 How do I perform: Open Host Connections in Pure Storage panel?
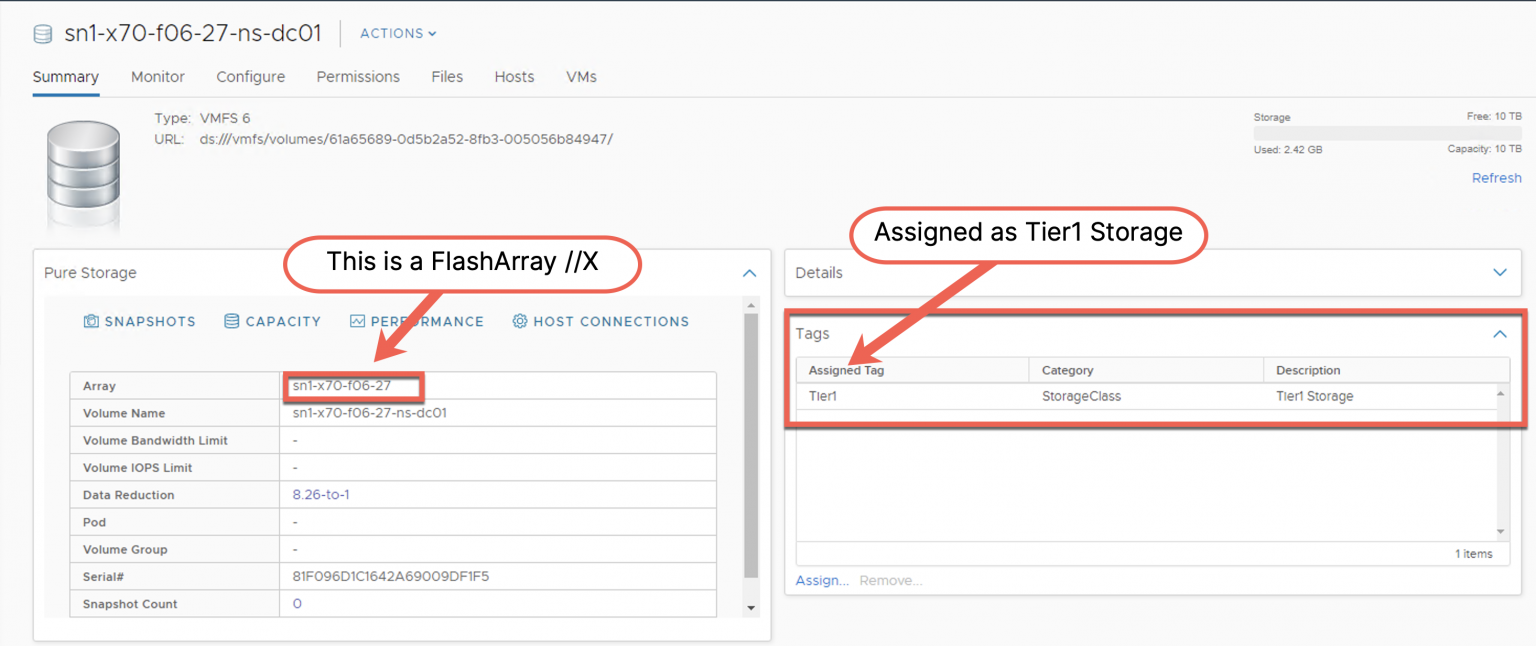point(600,321)
